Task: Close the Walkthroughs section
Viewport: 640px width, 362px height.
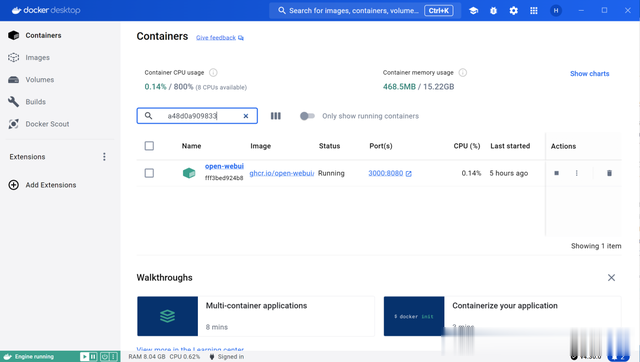Action: pos(611,278)
